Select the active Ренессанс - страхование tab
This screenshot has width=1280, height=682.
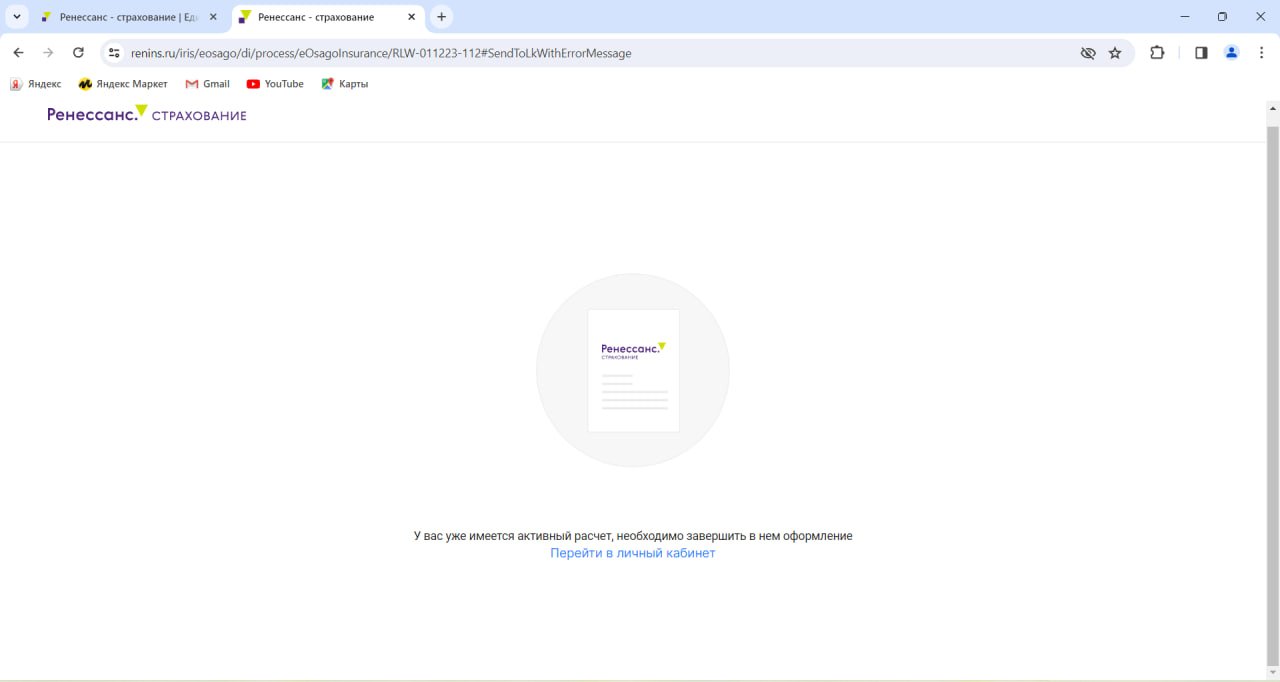pos(327,17)
